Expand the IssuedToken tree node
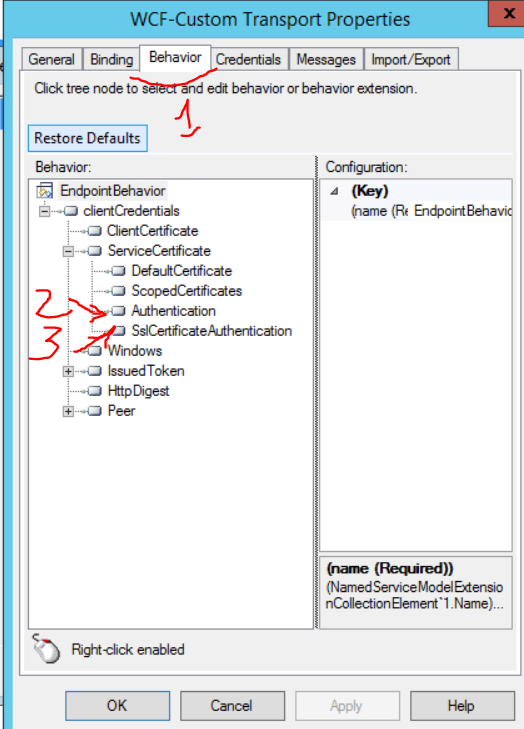 point(68,371)
